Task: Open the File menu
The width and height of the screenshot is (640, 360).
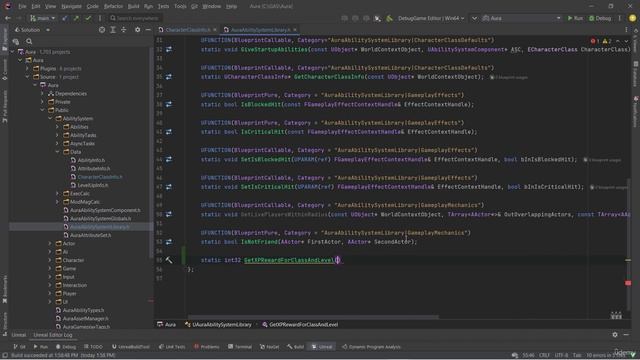Action: (x=22, y=6)
